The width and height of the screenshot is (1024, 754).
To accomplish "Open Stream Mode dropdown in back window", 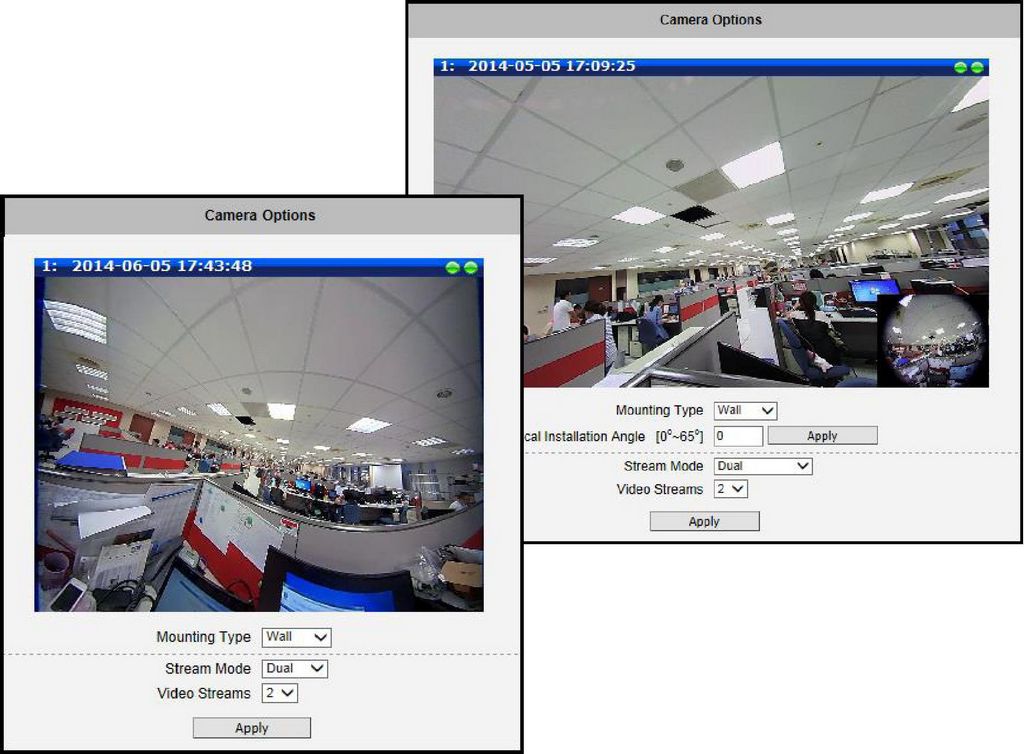I will point(763,466).
